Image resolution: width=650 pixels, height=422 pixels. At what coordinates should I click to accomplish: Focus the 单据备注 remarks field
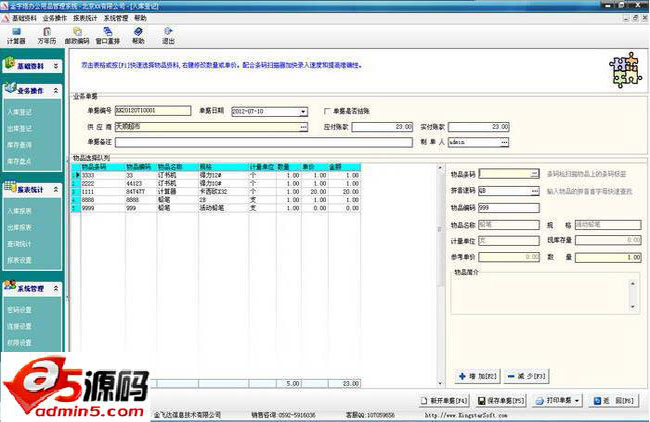pyautogui.click(x=264, y=142)
